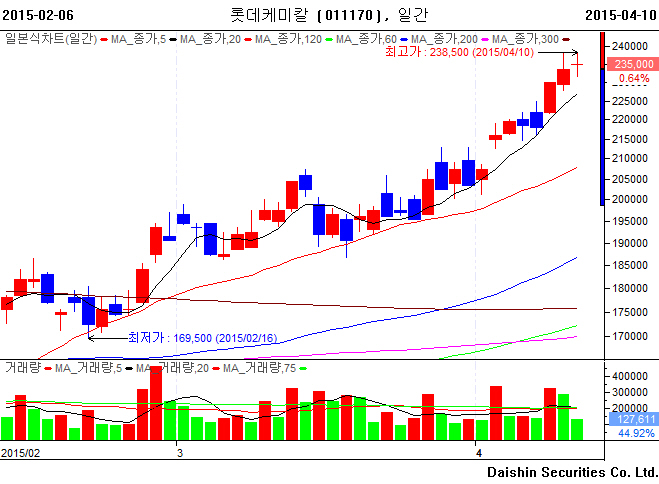Click the start date 2015-02-06

38,15
